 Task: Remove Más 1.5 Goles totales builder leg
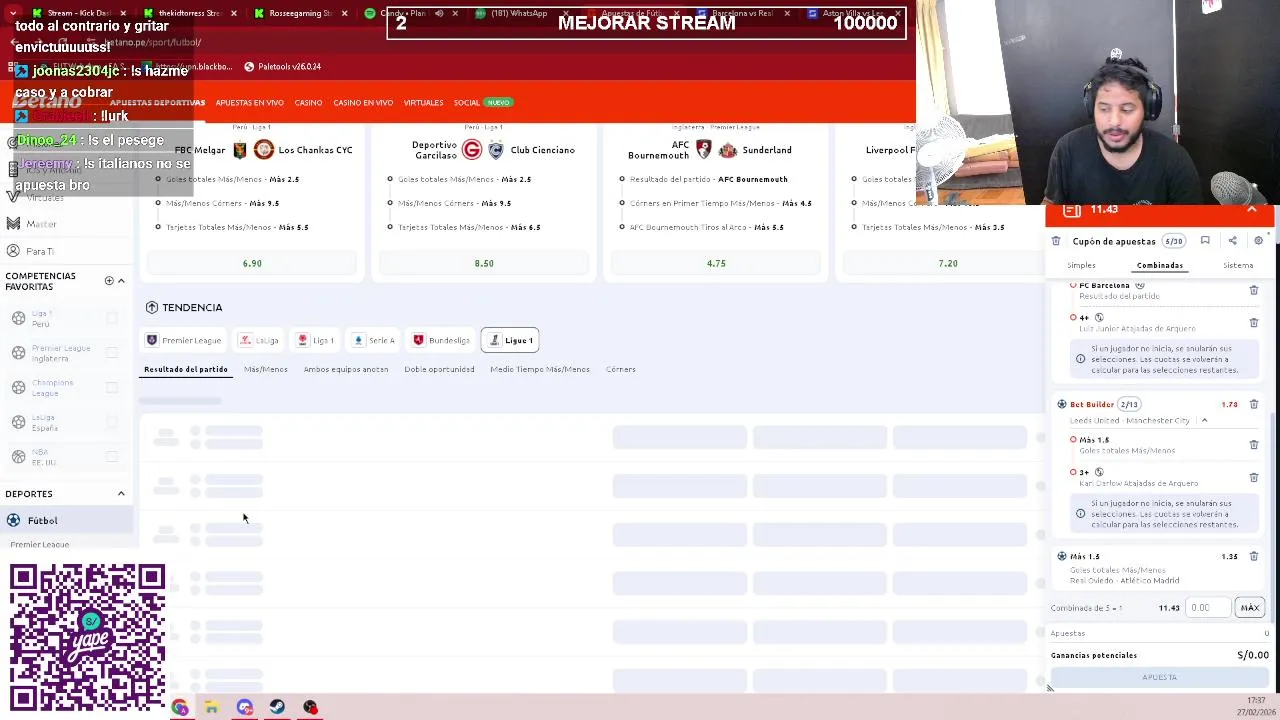(x=1253, y=444)
